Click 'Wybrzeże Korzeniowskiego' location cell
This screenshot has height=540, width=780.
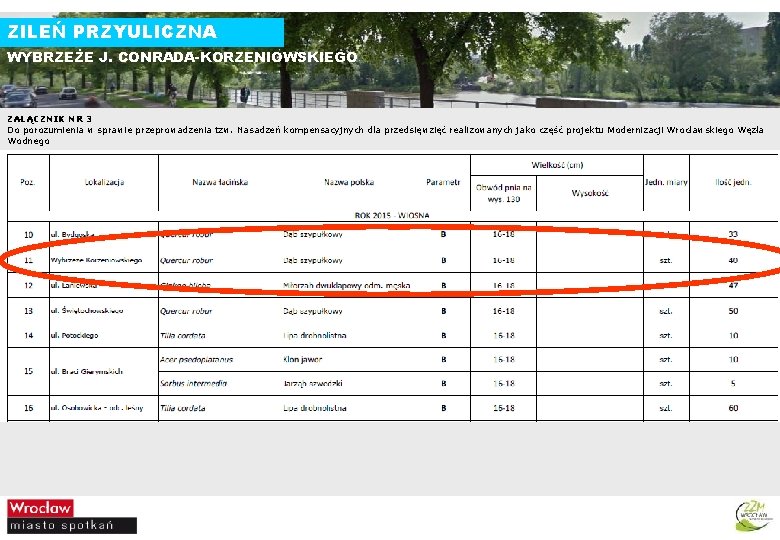97,260
